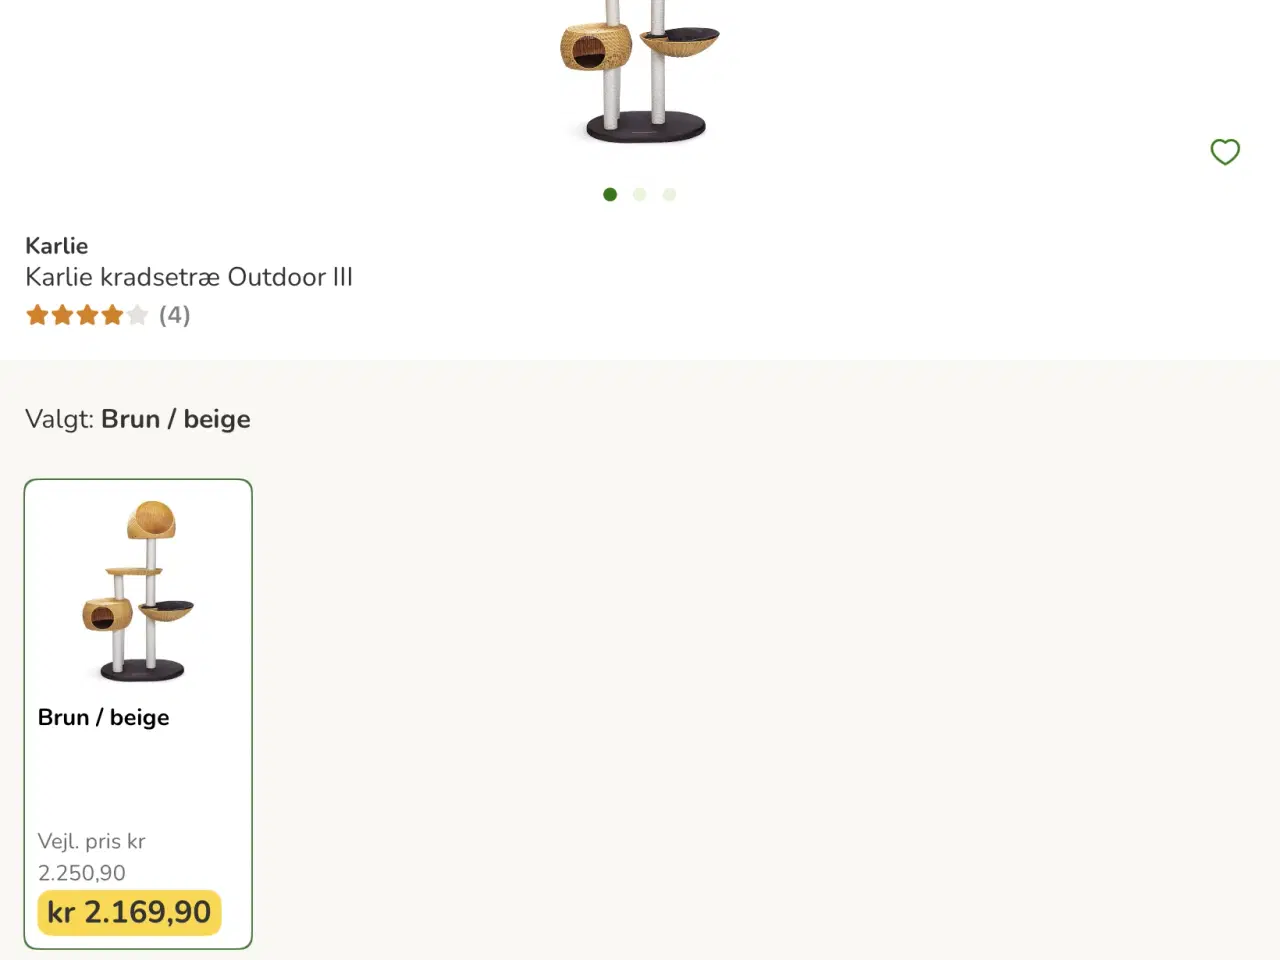Click the 2.250,90 recommended price value
The image size is (1280, 960).
(82, 873)
